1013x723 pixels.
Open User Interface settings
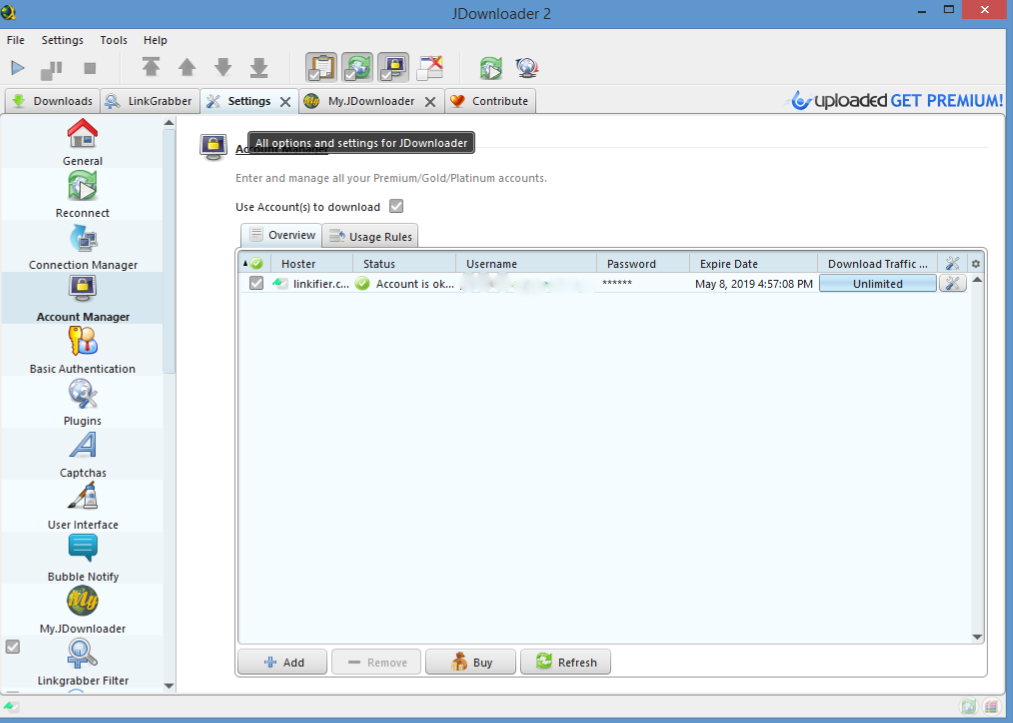(x=82, y=505)
